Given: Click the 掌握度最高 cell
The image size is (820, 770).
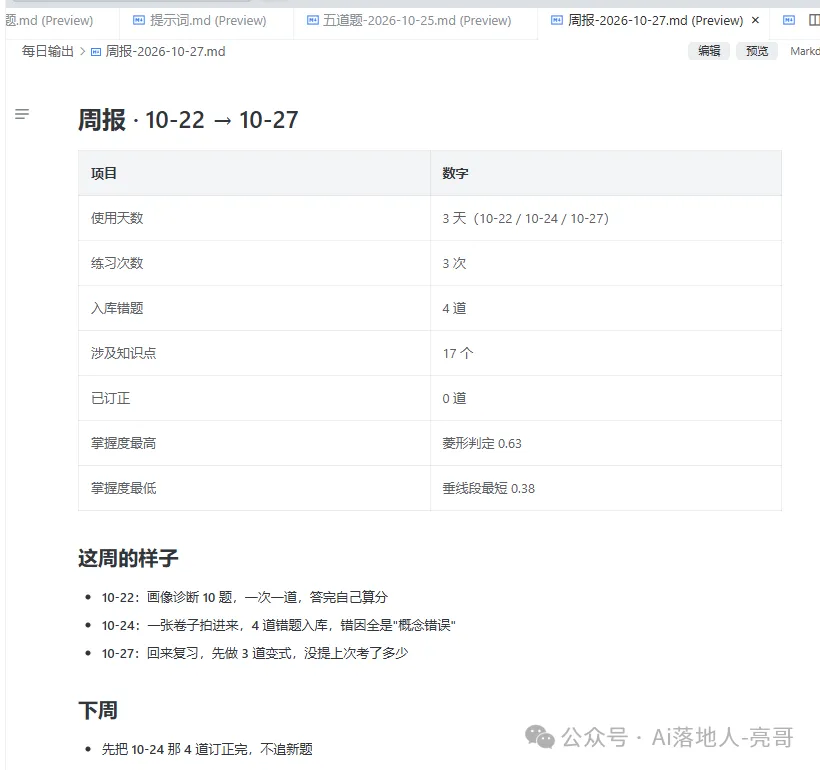Looking at the screenshot, I should coord(254,443).
